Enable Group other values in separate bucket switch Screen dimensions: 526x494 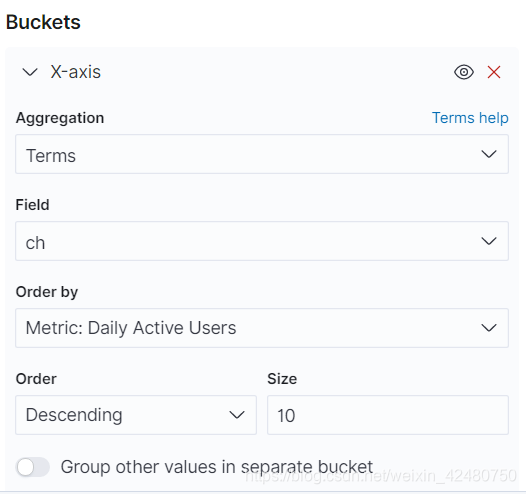pos(33,467)
